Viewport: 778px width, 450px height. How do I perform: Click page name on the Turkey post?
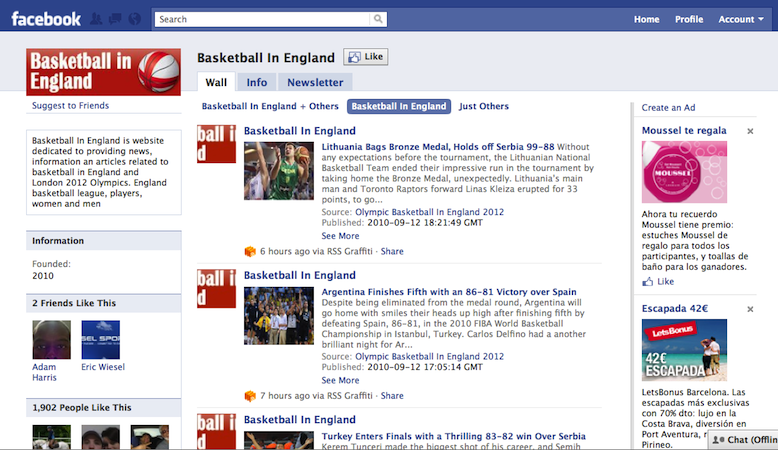300,420
